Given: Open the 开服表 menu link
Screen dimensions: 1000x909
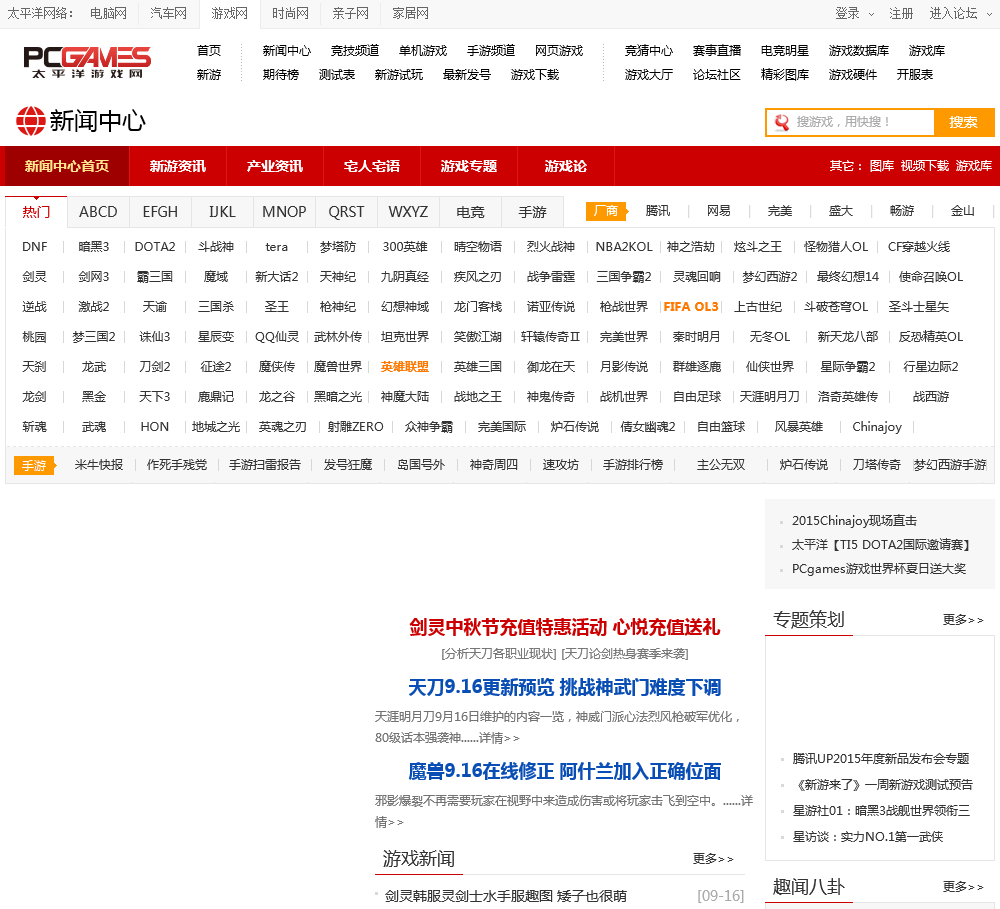Looking at the screenshot, I should (915, 75).
